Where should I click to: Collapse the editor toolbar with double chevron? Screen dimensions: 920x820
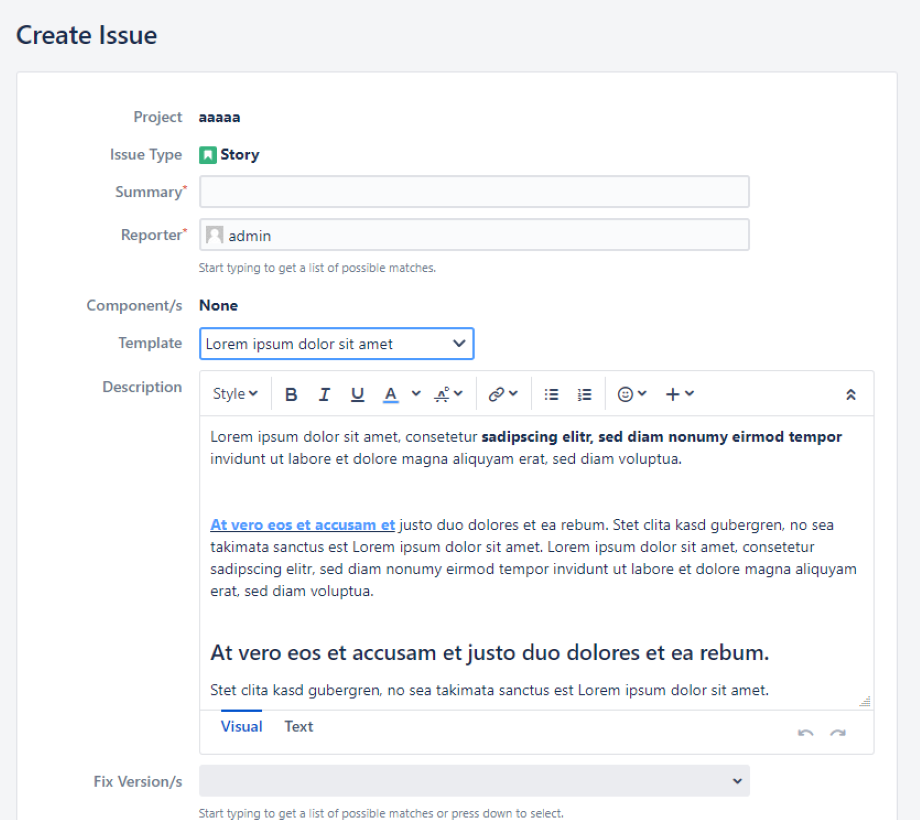click(x=851, y=395)
